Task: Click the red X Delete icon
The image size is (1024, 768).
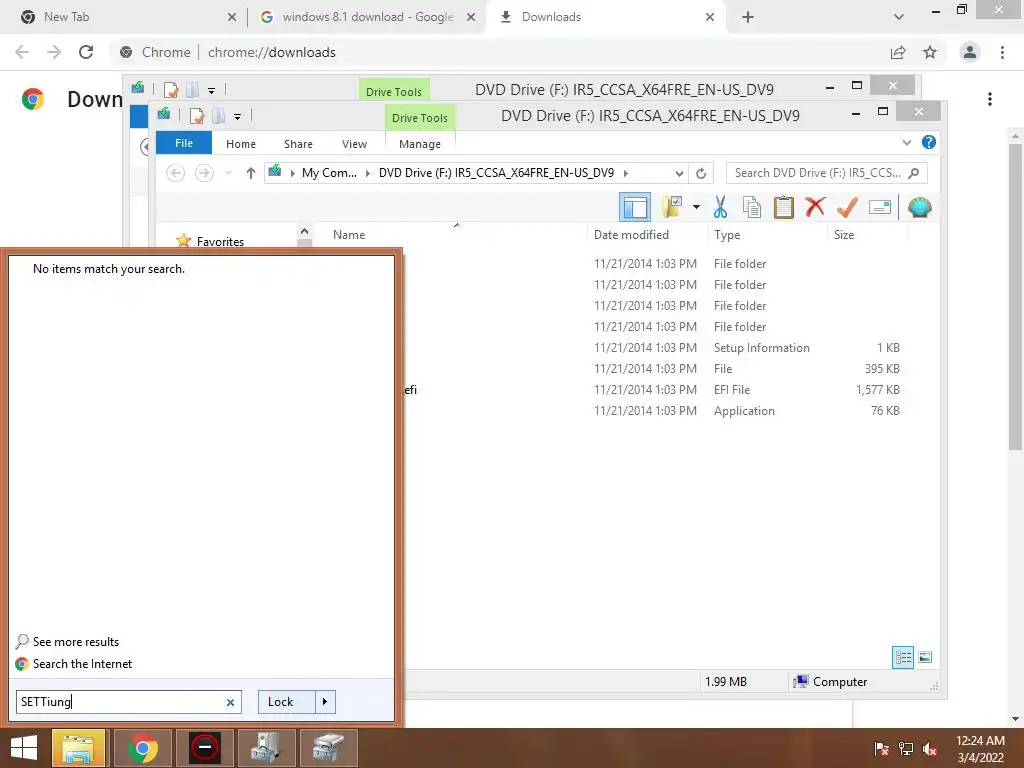Action: click(815, 208)
